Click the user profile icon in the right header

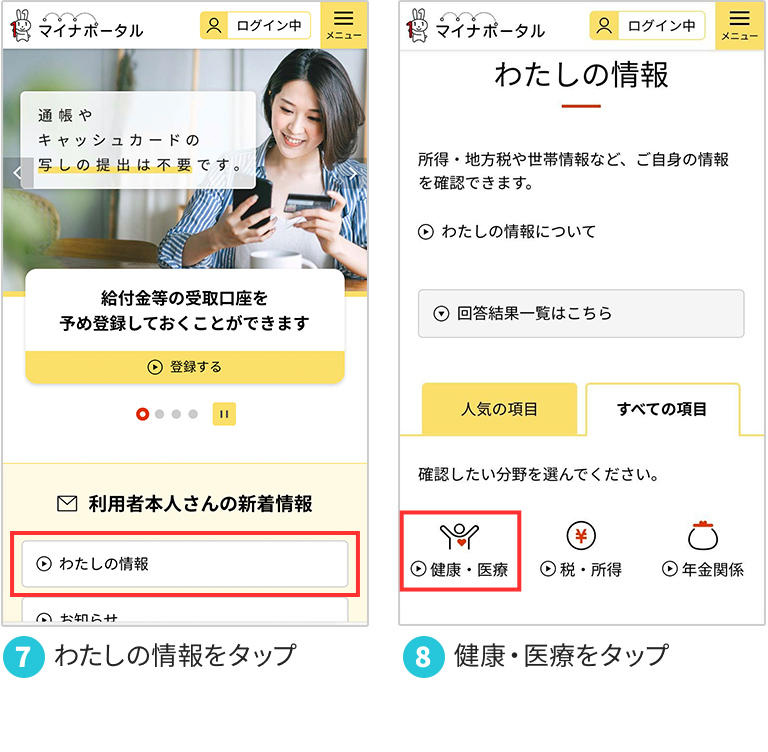pyautogui.click(x=604, y=25)
